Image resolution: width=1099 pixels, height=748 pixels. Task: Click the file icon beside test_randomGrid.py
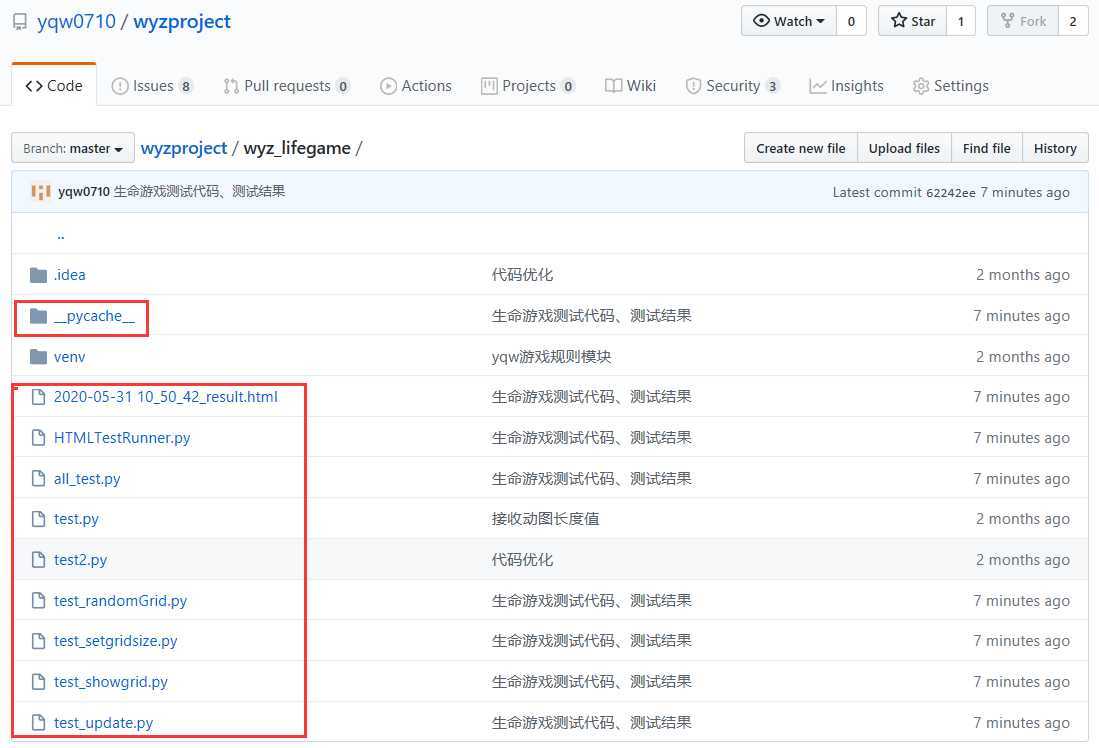pos(39,601)
